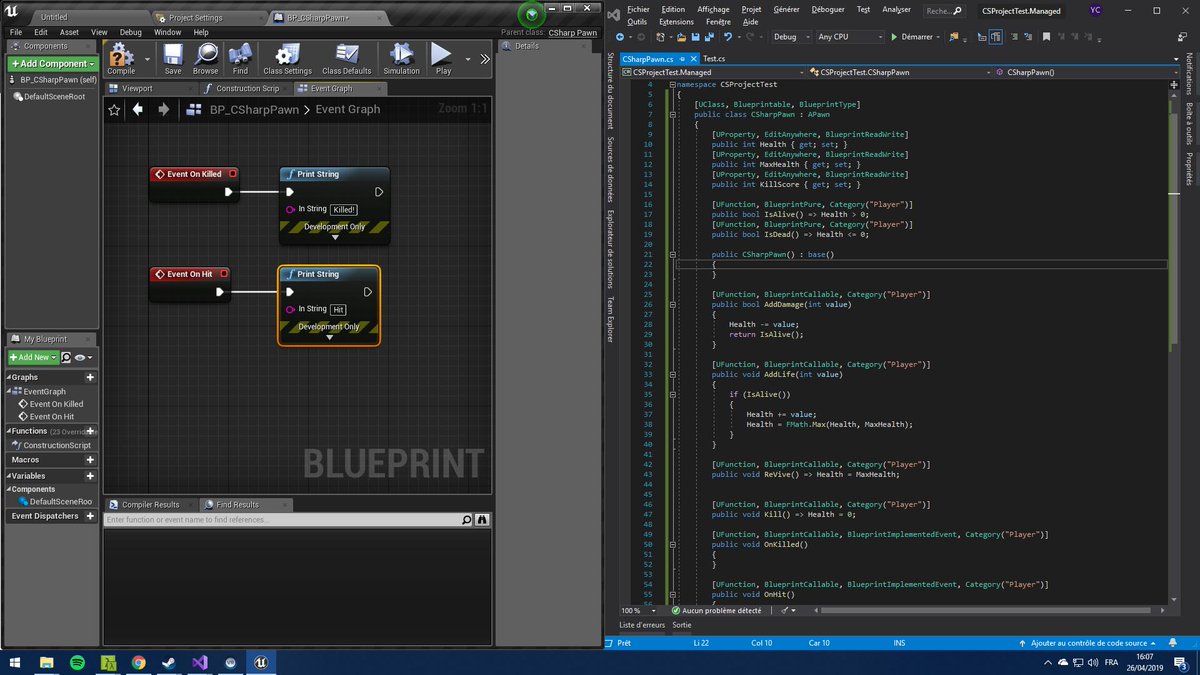Add a new graph with Graphs plus button
The height and width of the screenshot is (675, 1200).
click(90, 377)
